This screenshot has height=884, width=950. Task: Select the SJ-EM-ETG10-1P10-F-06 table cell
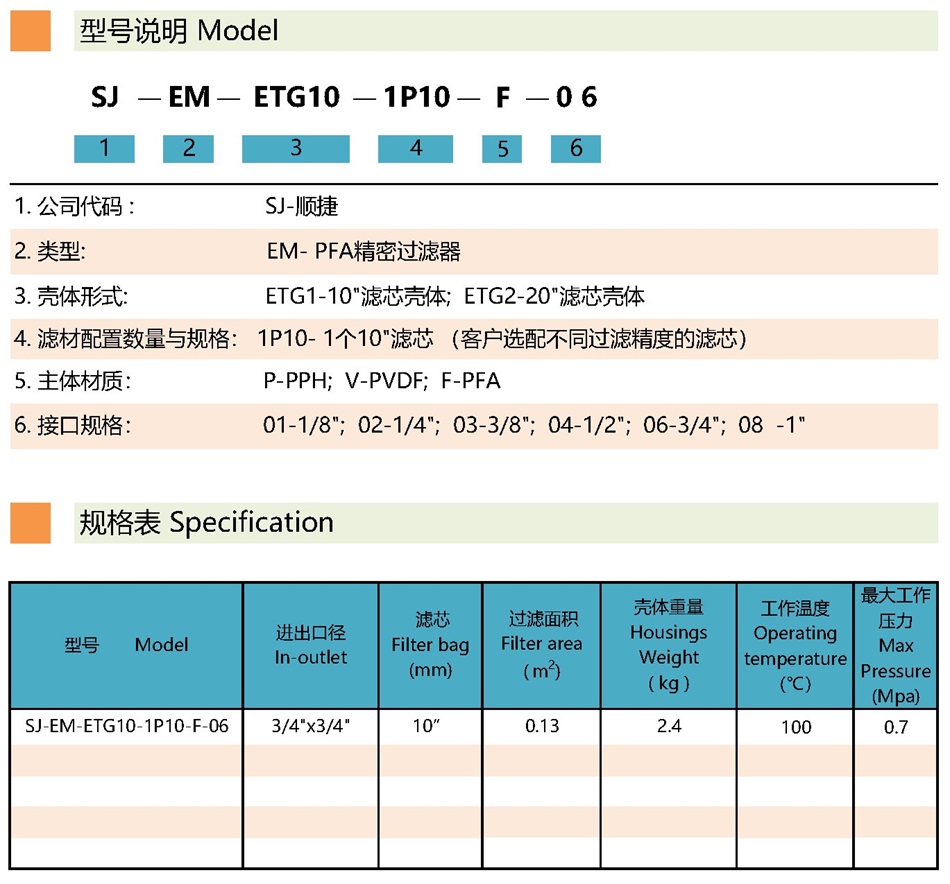126,727
